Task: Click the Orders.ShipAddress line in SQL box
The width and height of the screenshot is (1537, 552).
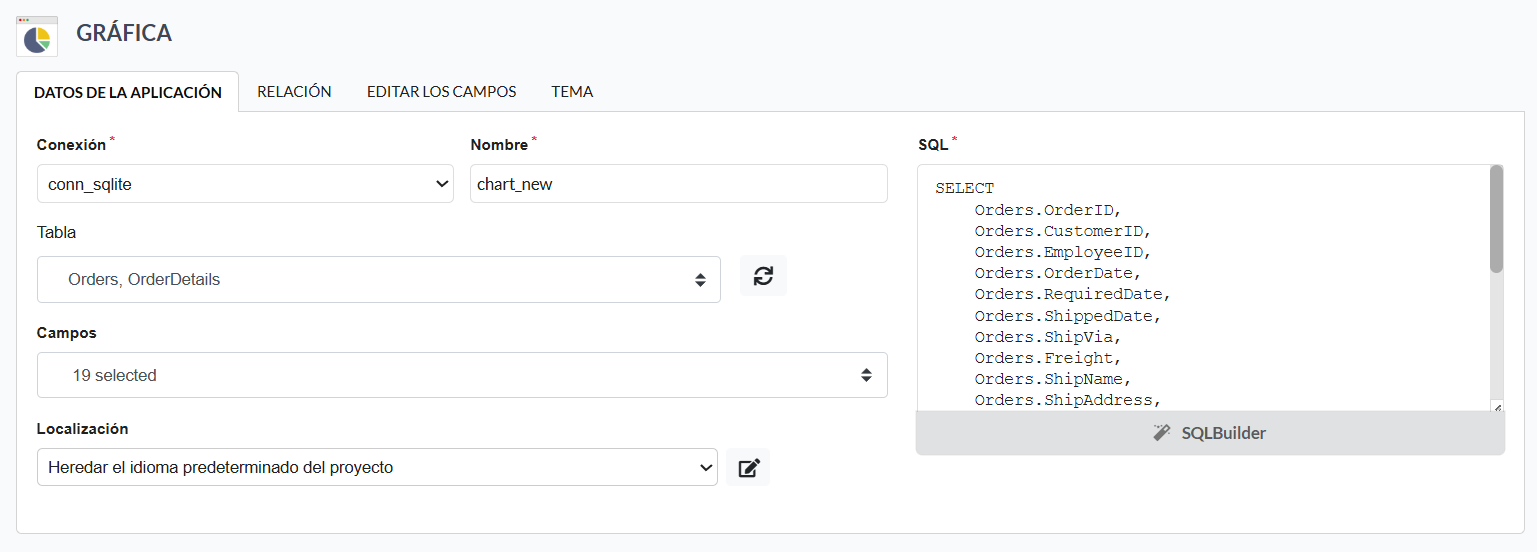Action: tap(1067, 400)
